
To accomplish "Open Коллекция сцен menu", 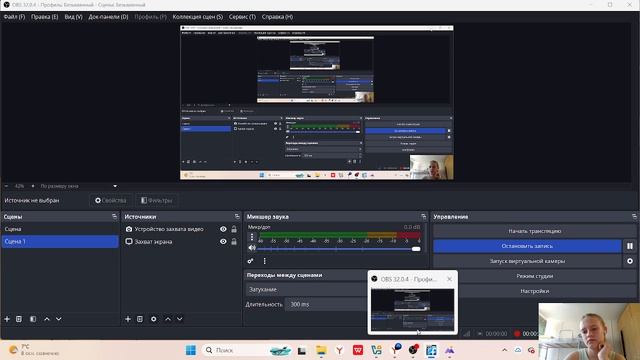I will pos(198,17).
